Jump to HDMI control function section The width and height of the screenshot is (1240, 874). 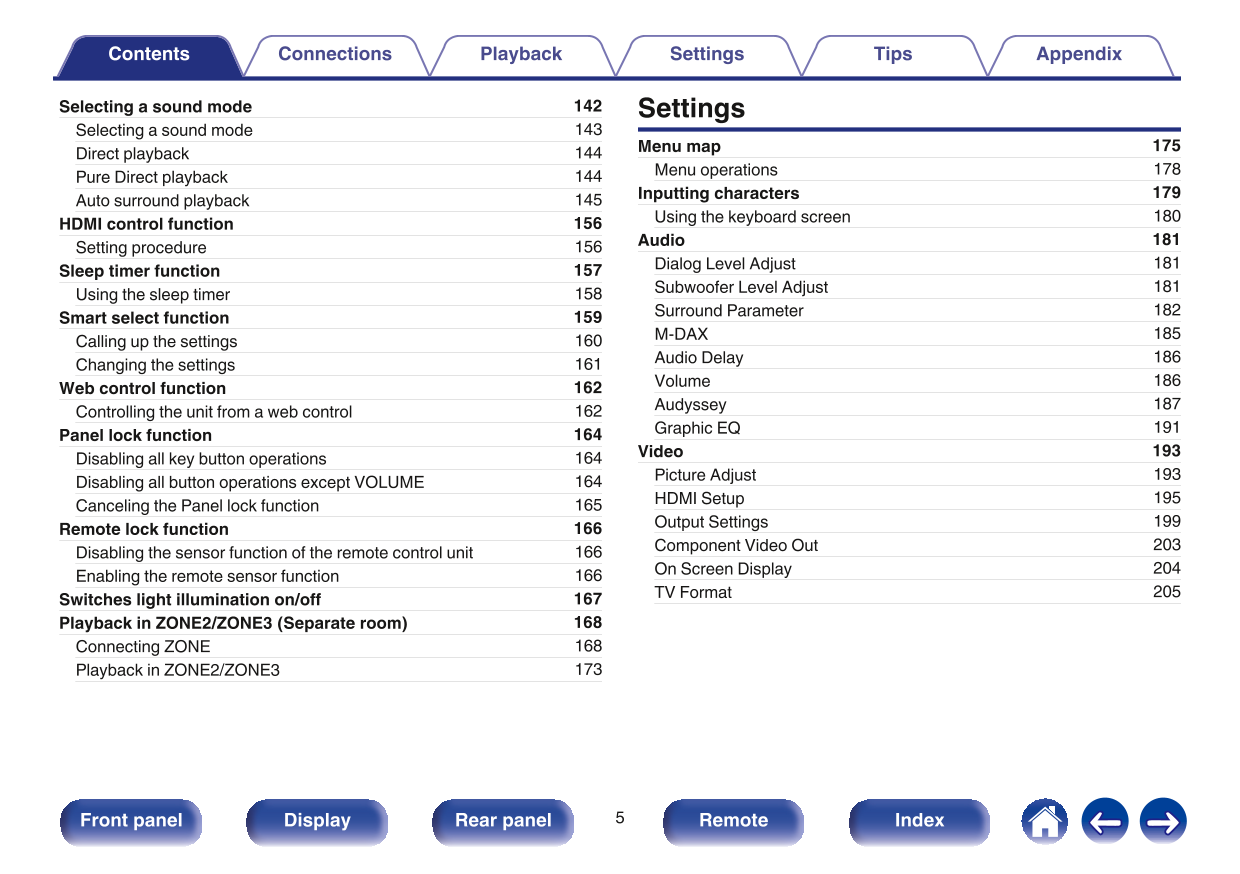146,224
